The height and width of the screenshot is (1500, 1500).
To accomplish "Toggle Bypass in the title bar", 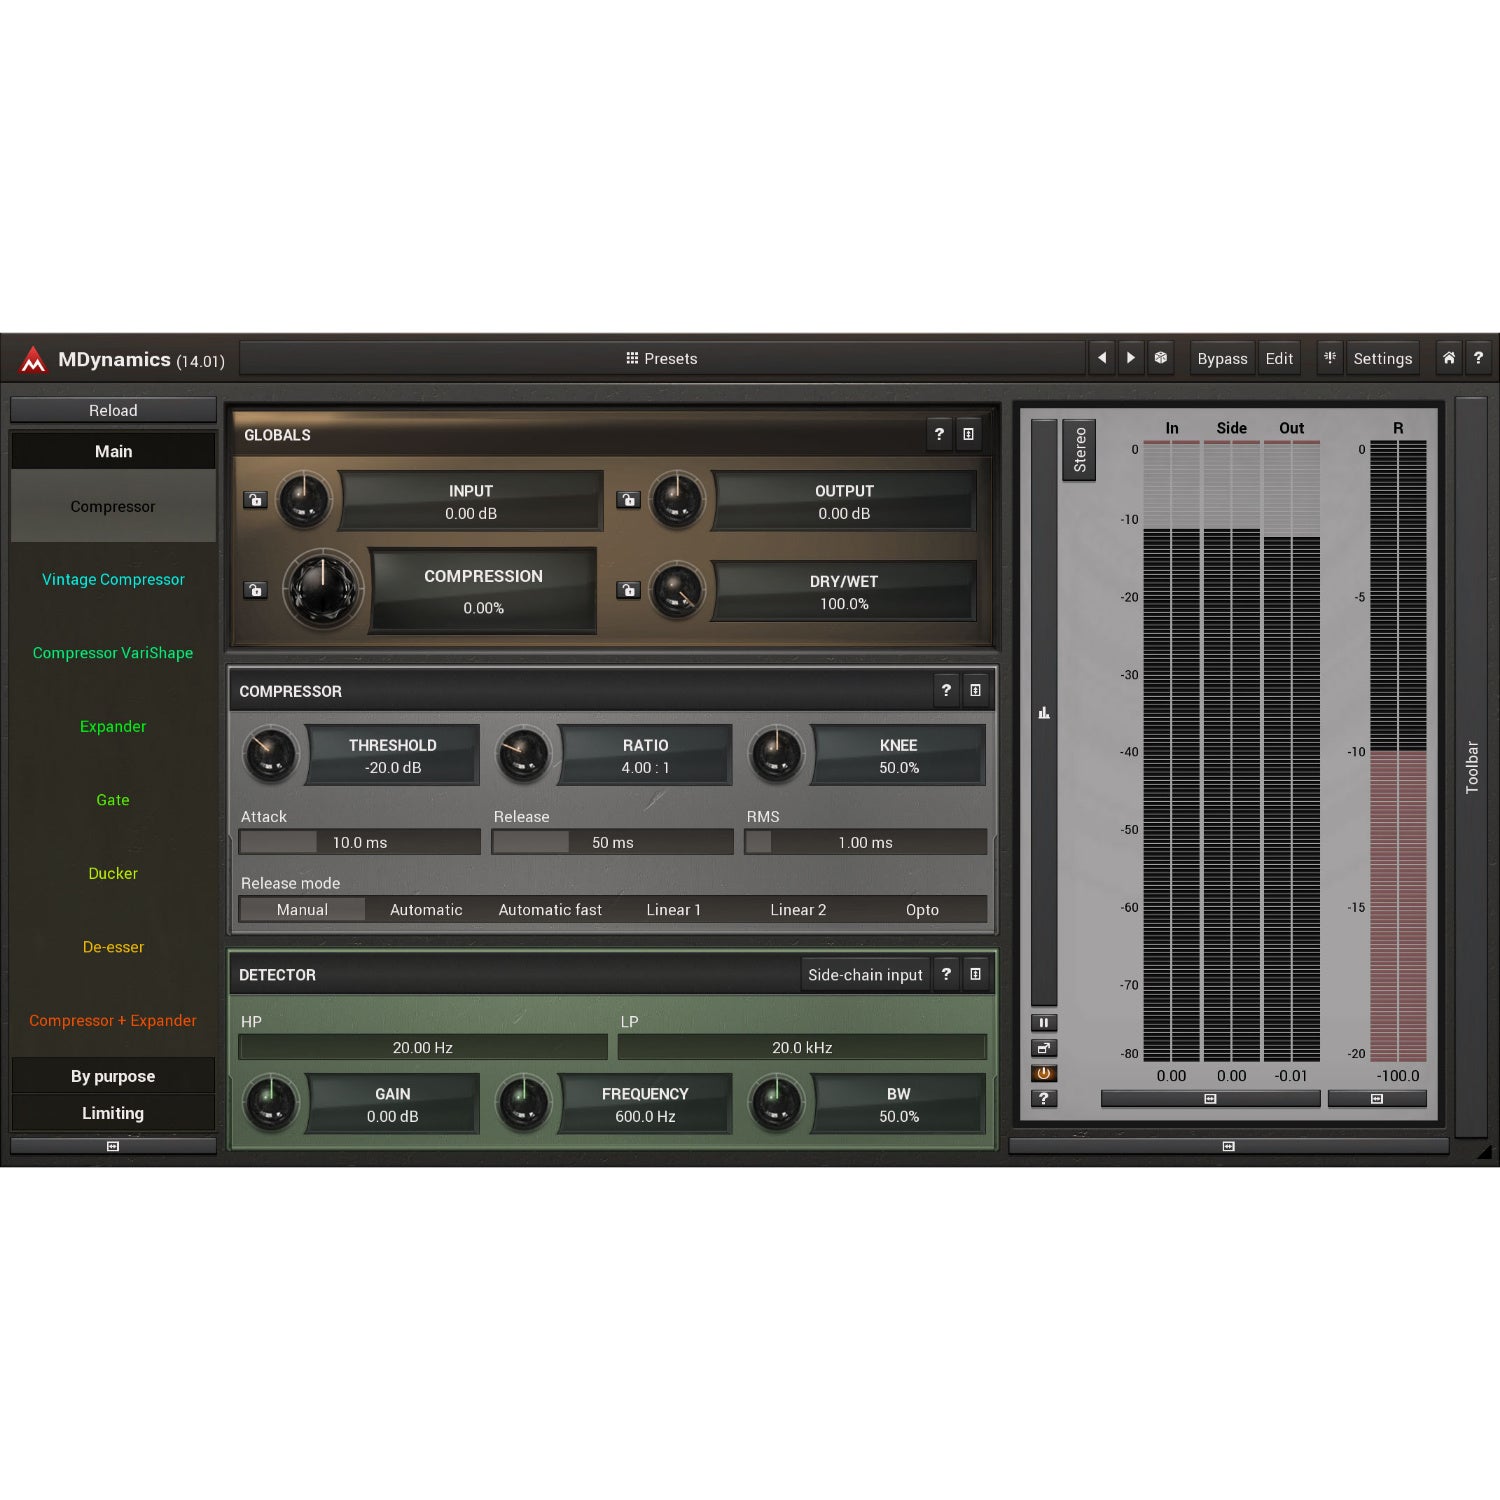I will click(1222, 358).
